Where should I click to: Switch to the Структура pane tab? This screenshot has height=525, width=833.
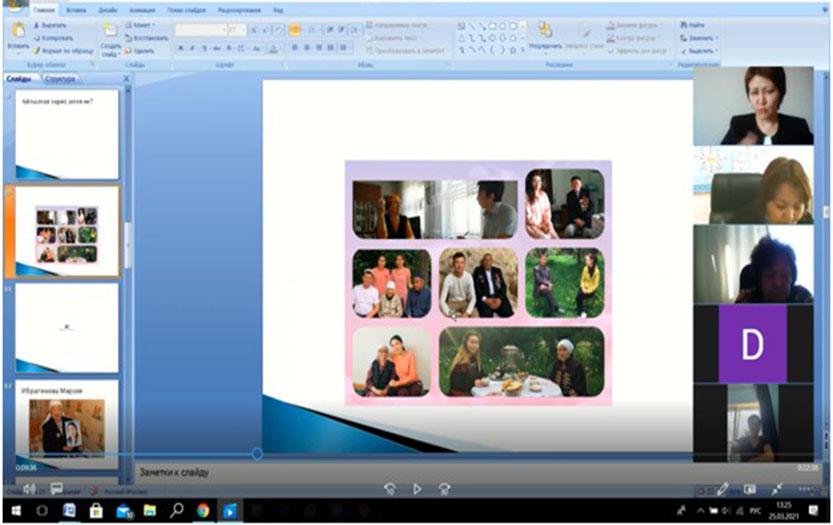point(60,79)
